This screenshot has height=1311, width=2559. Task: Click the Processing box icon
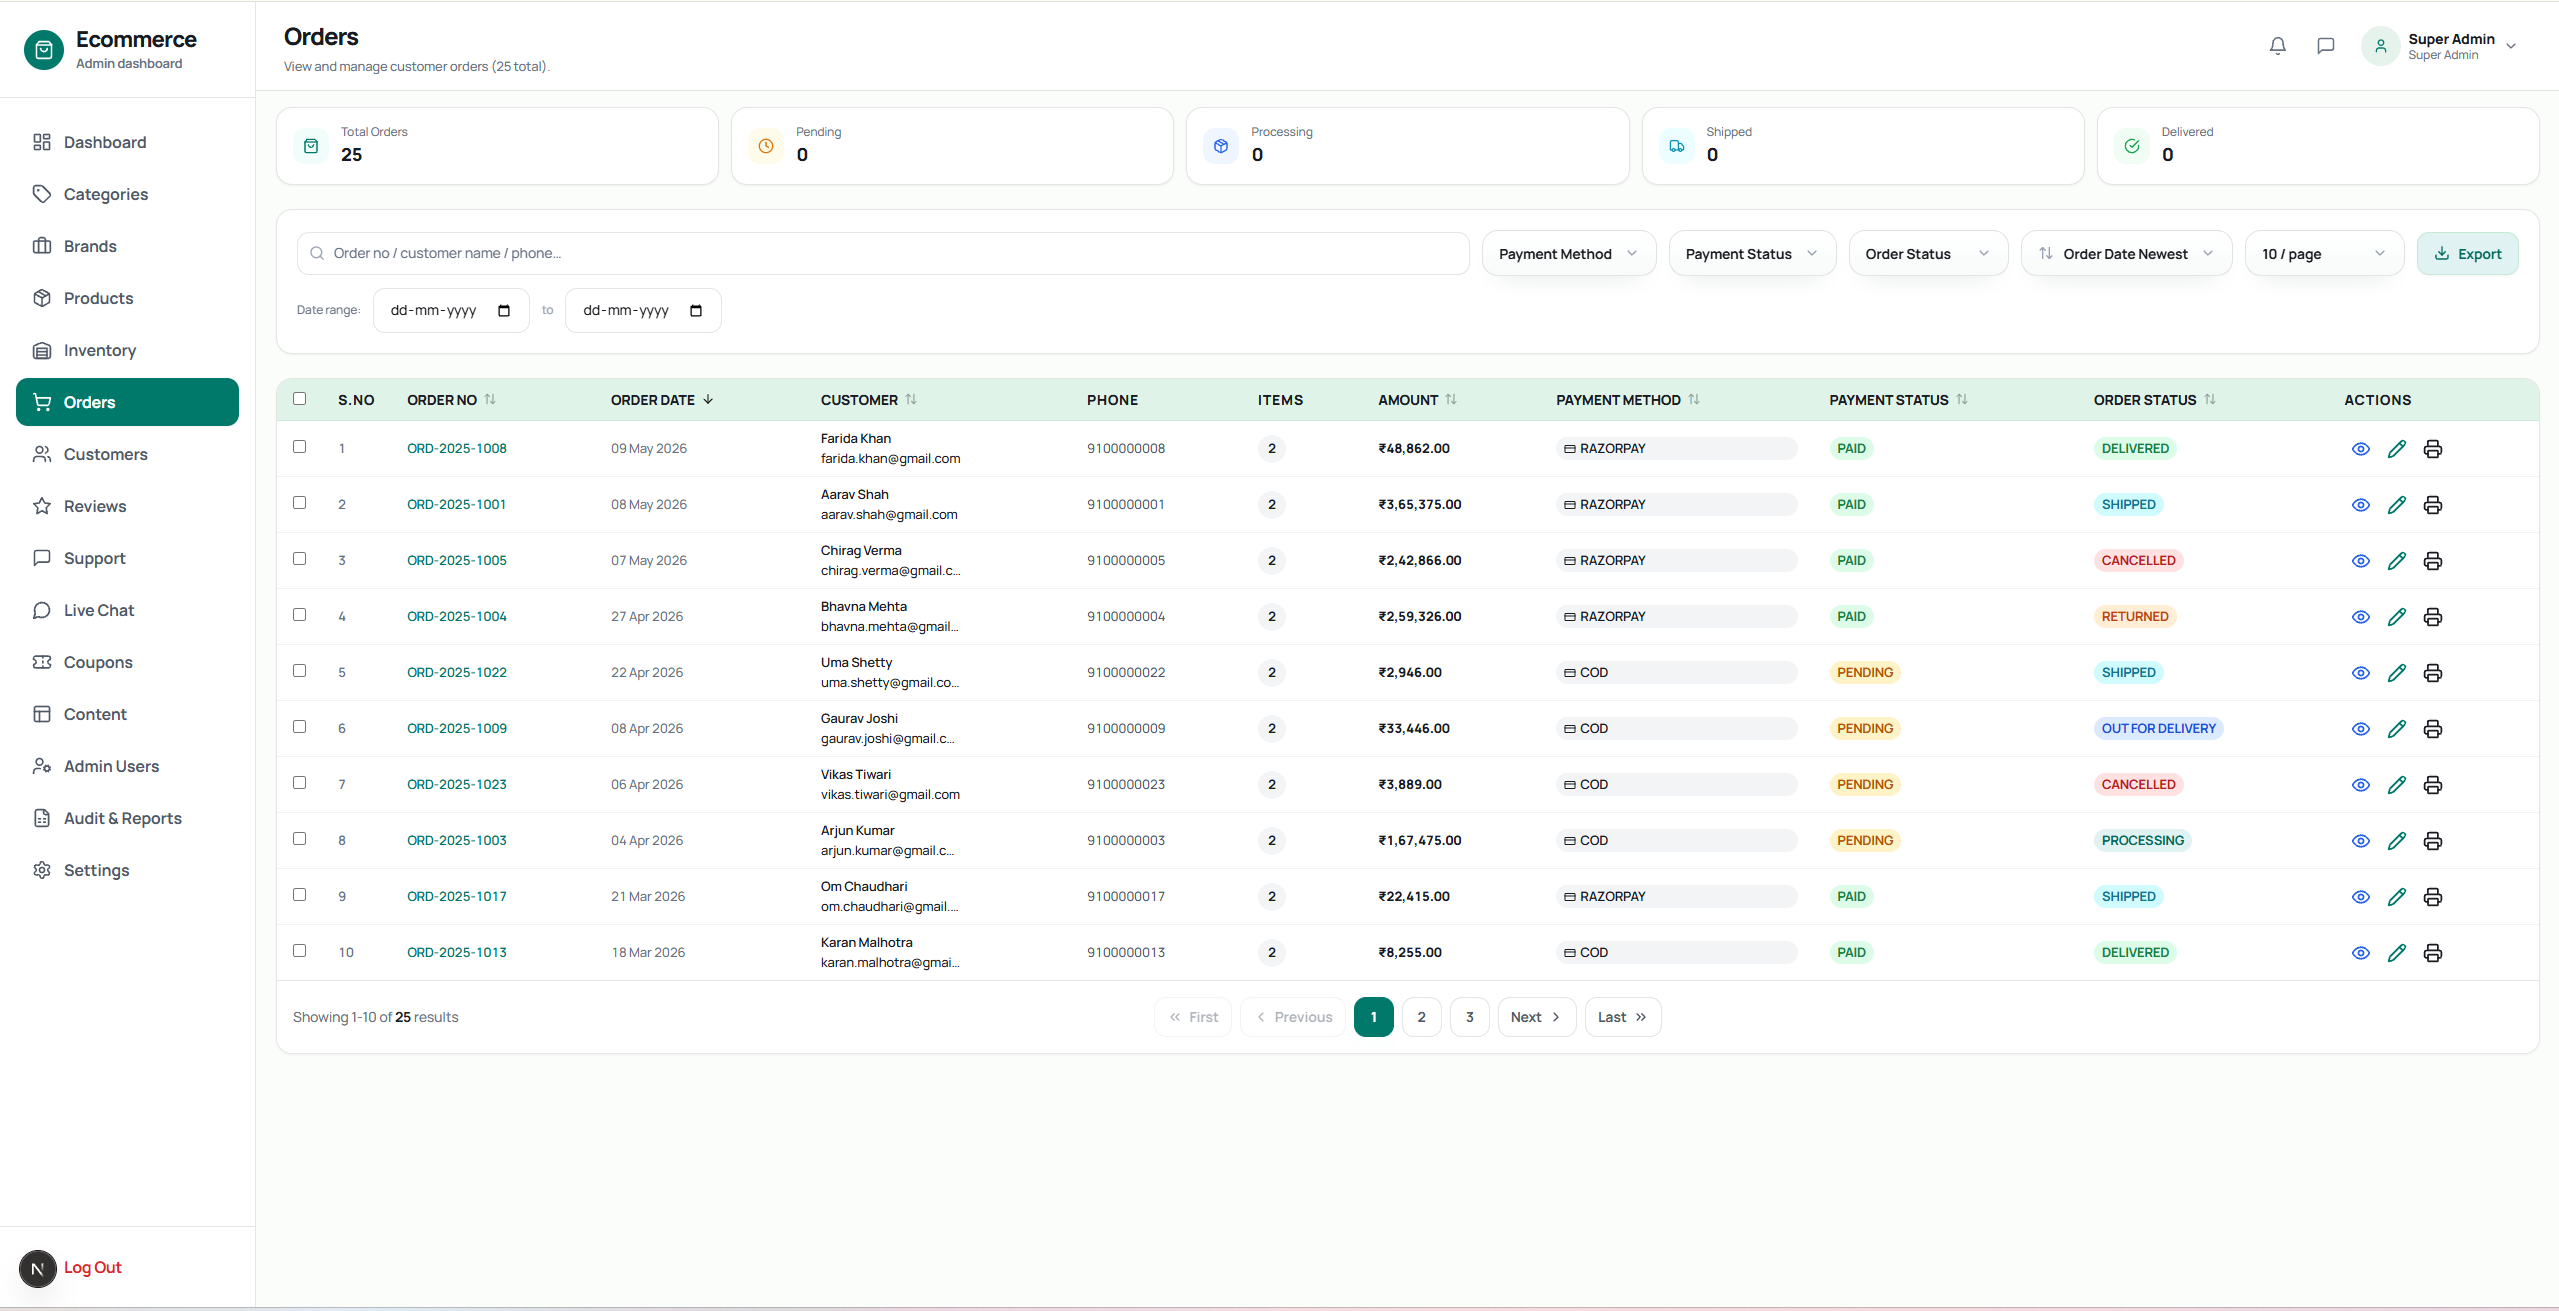[1221, 146]
